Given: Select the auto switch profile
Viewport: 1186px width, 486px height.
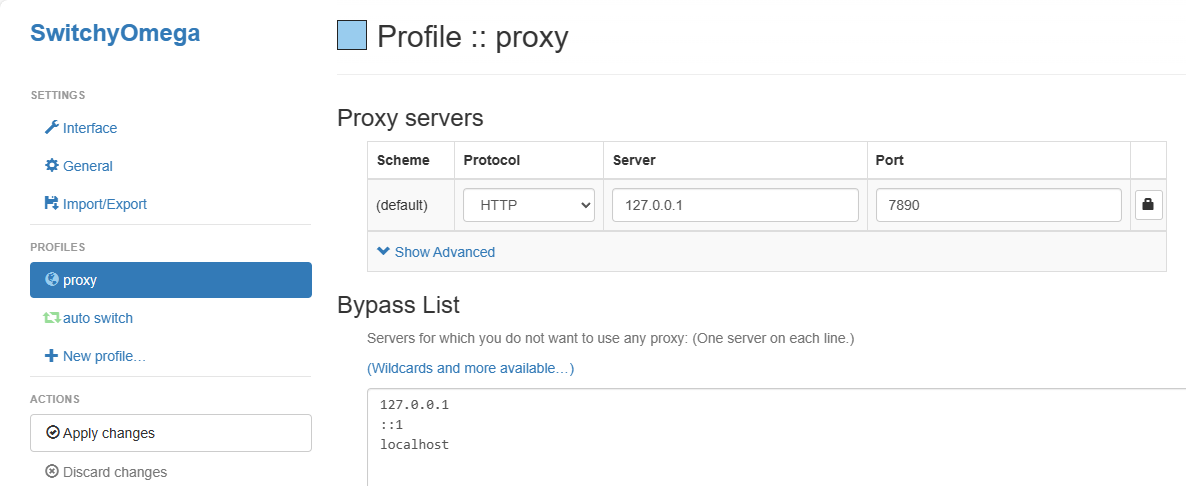Looking at the screenshot, I should pos(97,318).
